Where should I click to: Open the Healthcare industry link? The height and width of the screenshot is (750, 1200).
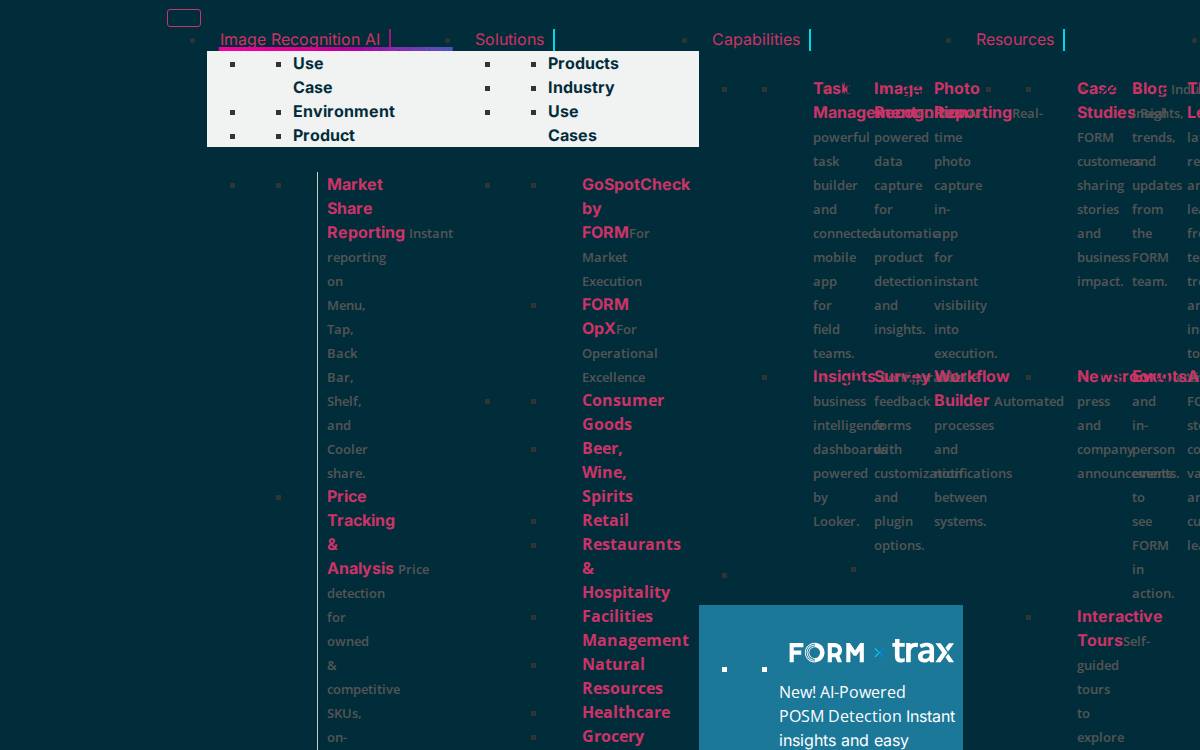pos(626,712)
